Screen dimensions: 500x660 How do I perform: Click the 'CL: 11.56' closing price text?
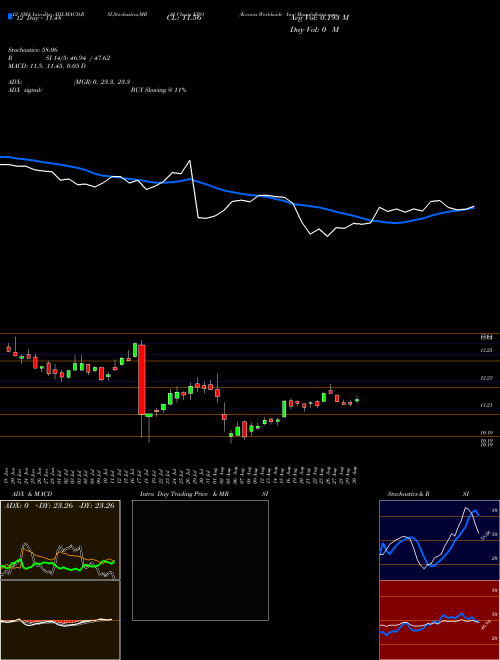point(184,18)
